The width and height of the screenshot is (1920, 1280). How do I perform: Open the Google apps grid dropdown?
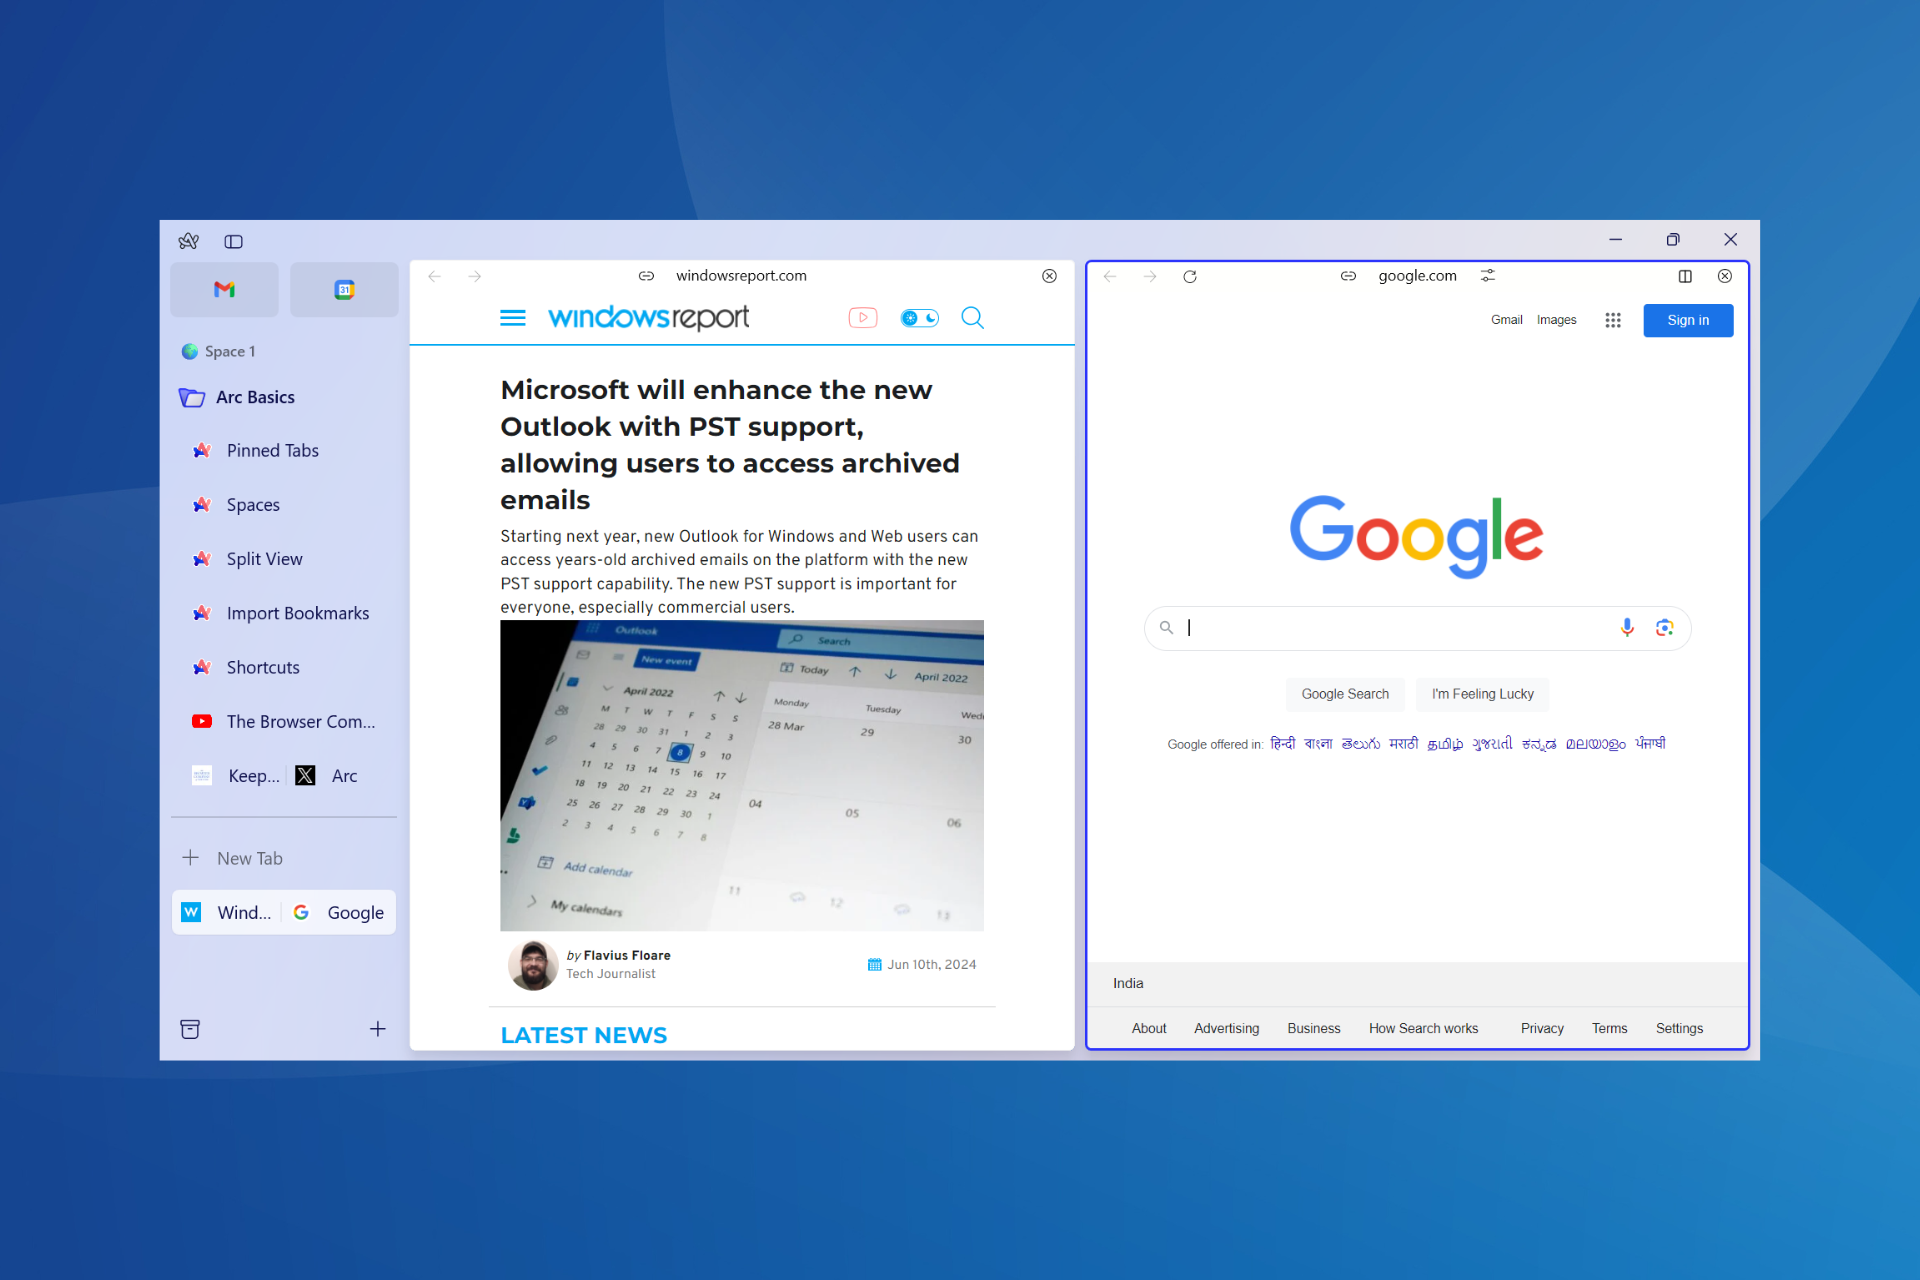(x=1611, y=320)
